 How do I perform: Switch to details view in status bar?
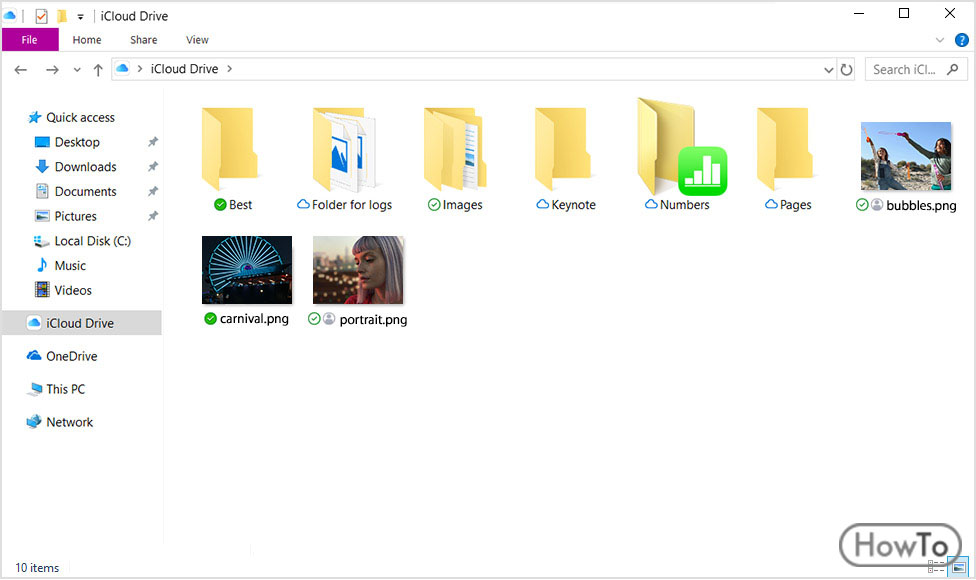[936, 567]
